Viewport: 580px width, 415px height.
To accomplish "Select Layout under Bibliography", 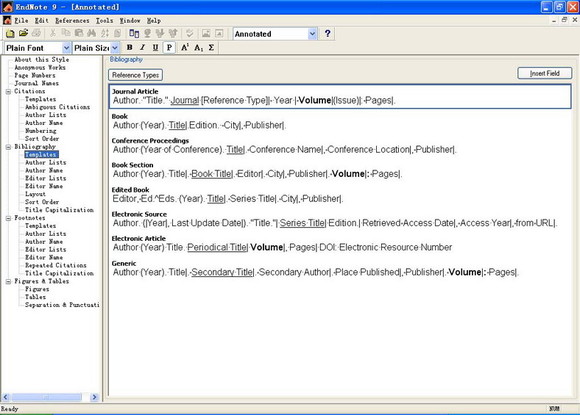I will pos(35,194).
